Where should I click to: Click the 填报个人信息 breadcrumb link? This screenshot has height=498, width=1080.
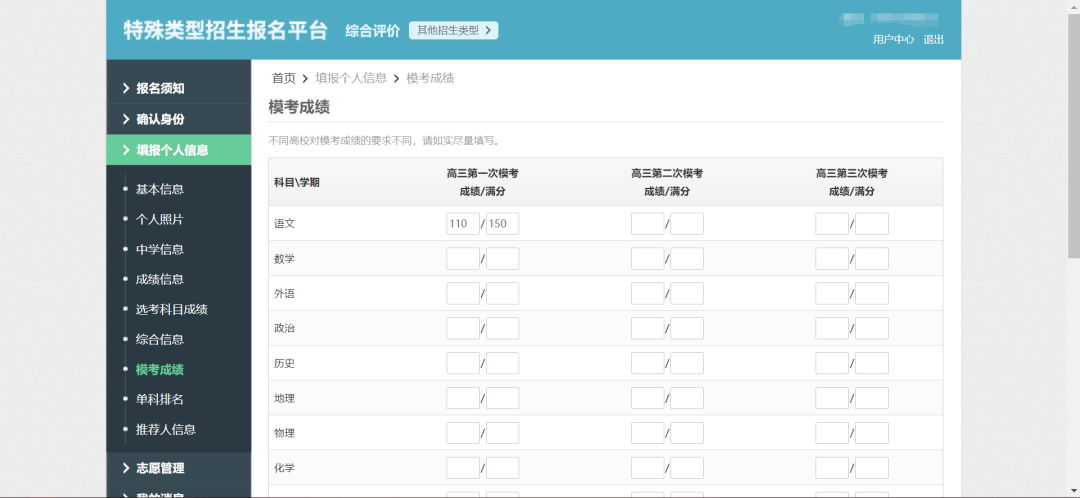pos(351,78)
